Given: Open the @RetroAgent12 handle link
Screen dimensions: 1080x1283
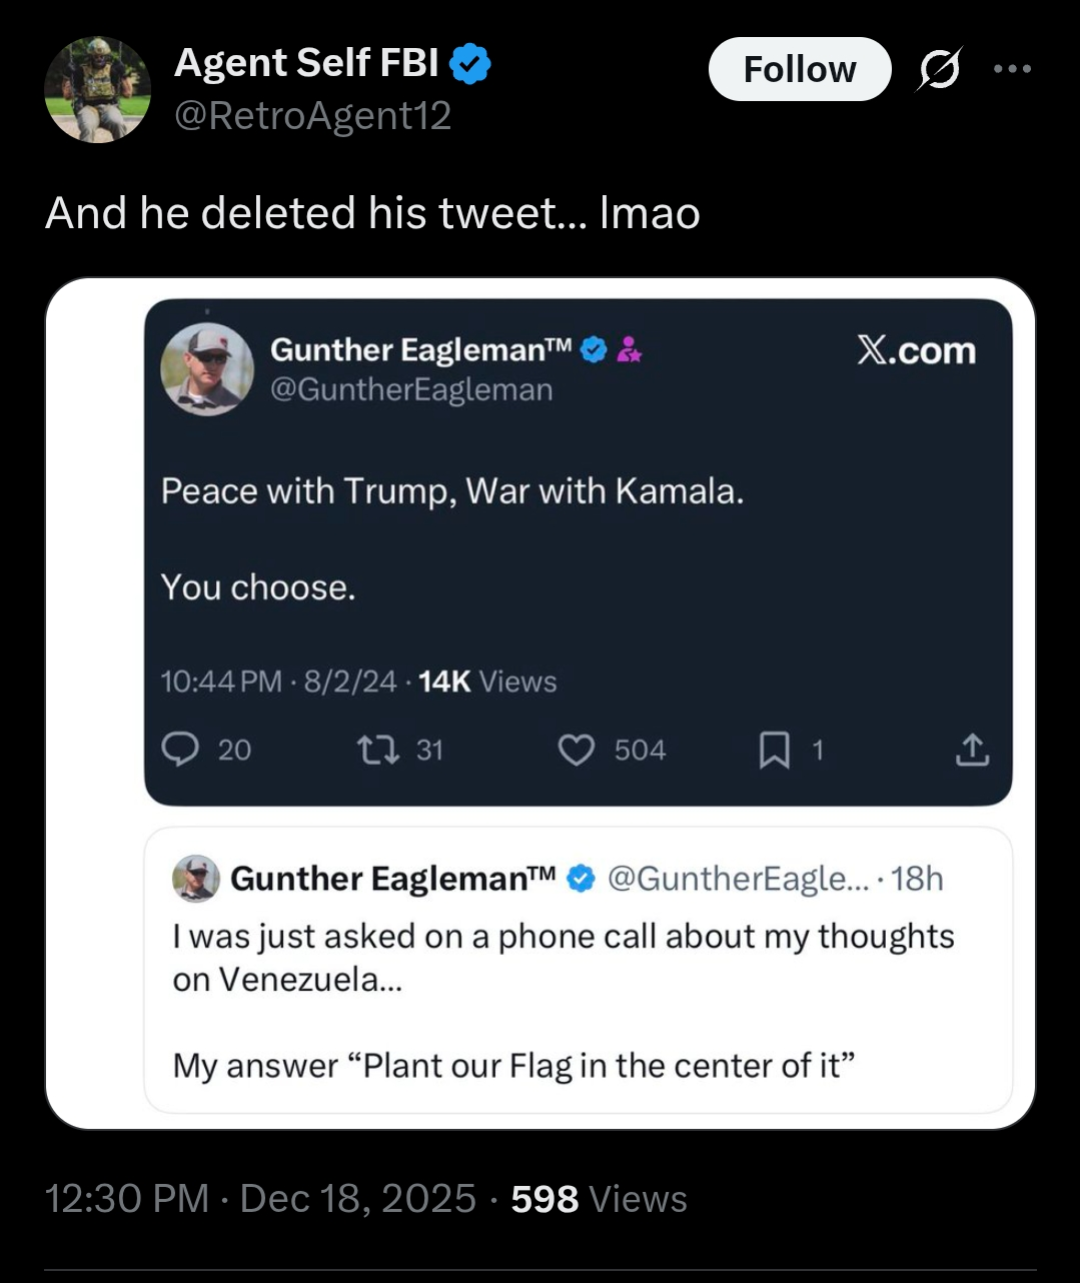Looking at the screenshot, I should [x=312, y=116].
